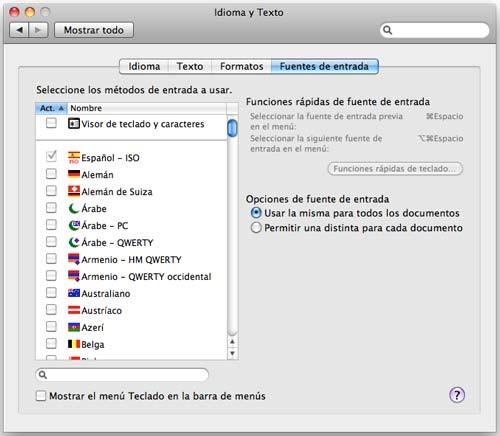This screenshot has height=436, width=500.
Task: Check the Armenio – QWERTY occidental checkbox
Action: tap(51, 276)
